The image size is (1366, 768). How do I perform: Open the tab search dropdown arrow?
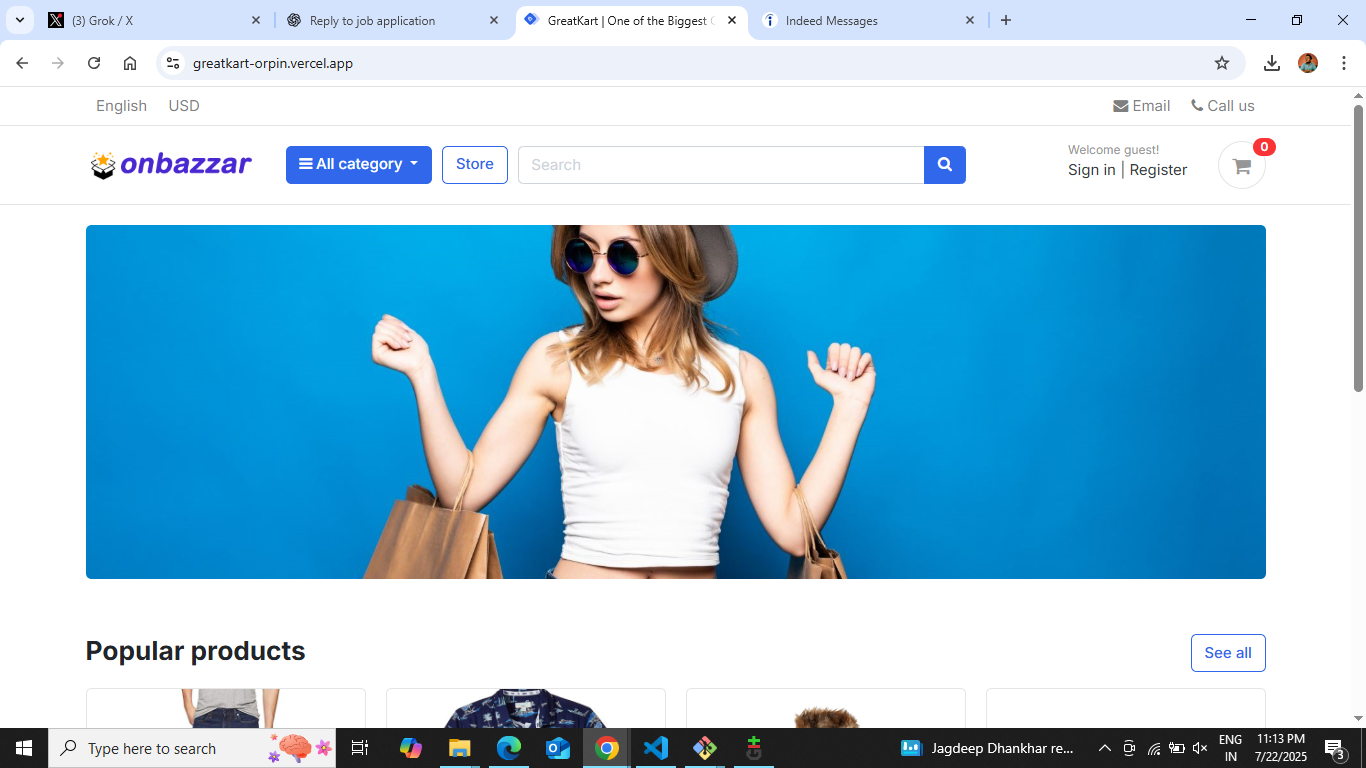point(20,20)
